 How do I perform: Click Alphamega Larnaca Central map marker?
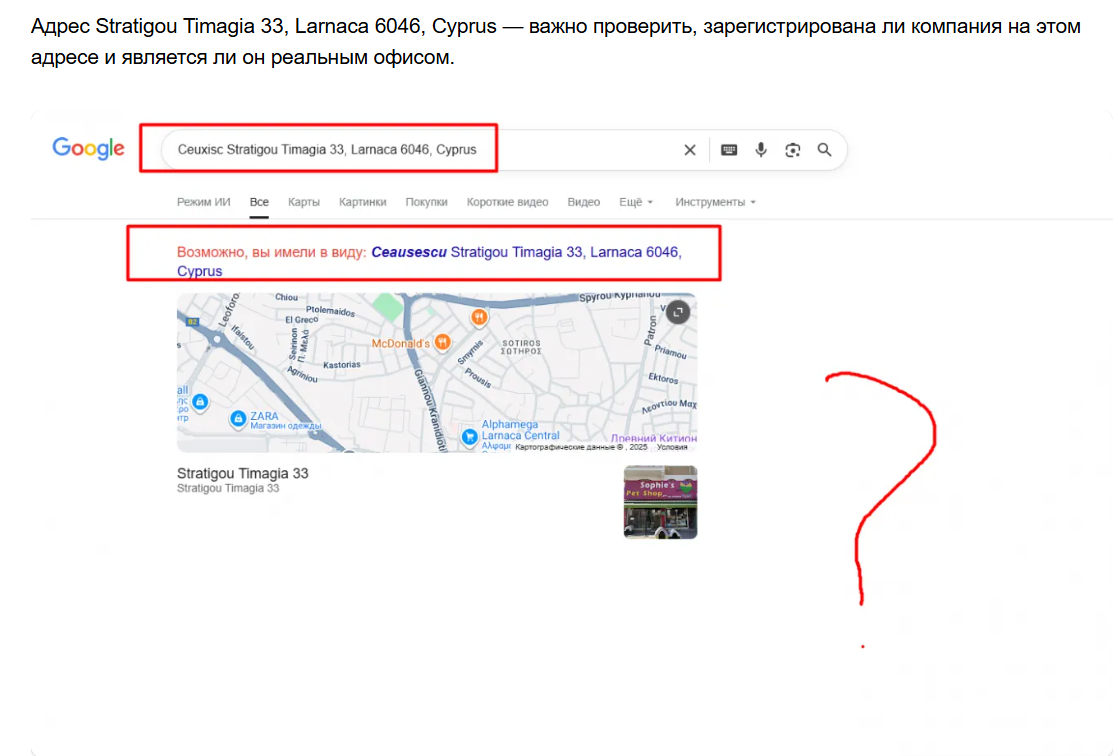(x=468, y=435)
